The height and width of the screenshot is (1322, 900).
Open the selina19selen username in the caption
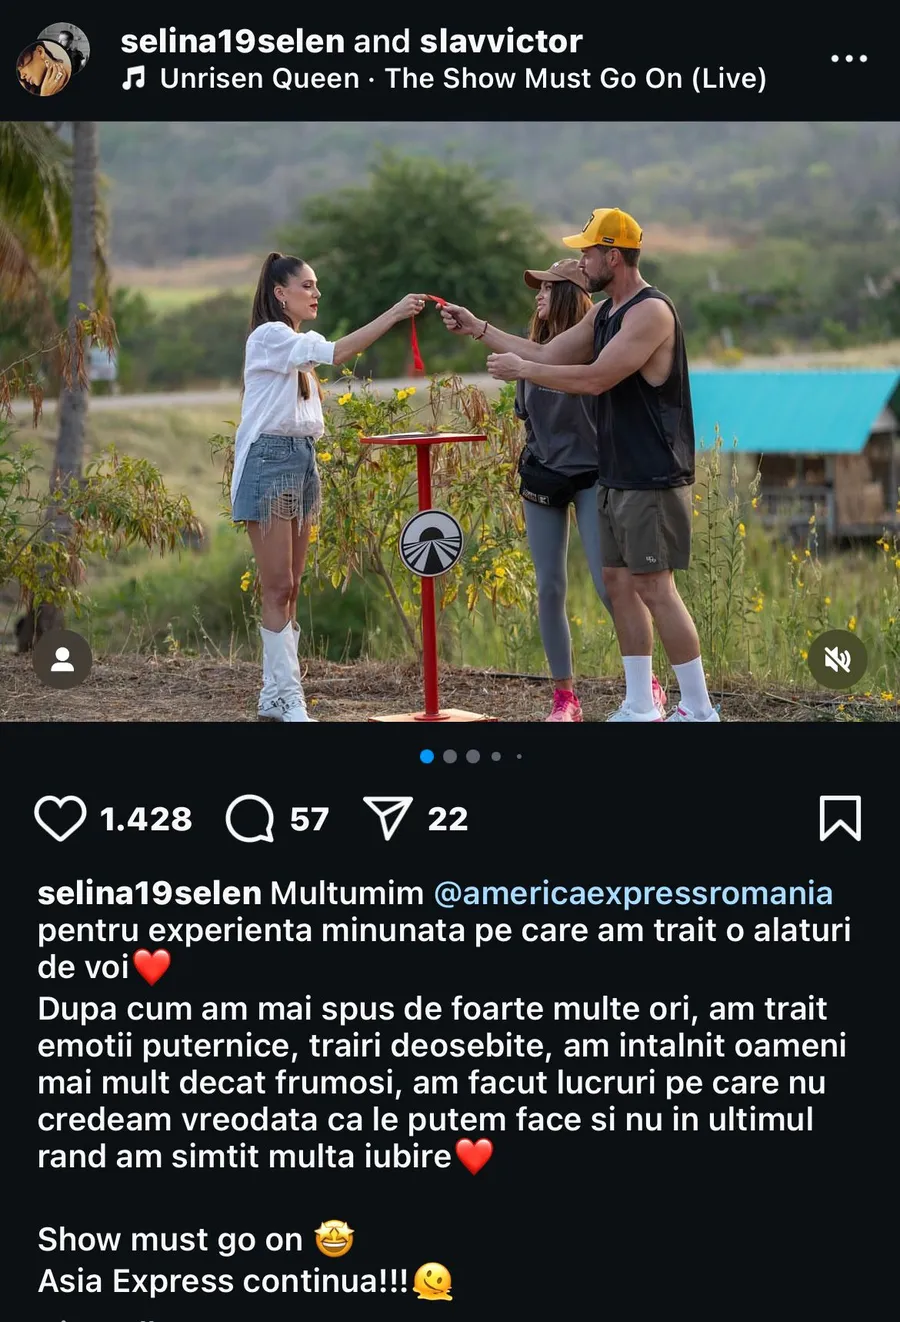150,893
